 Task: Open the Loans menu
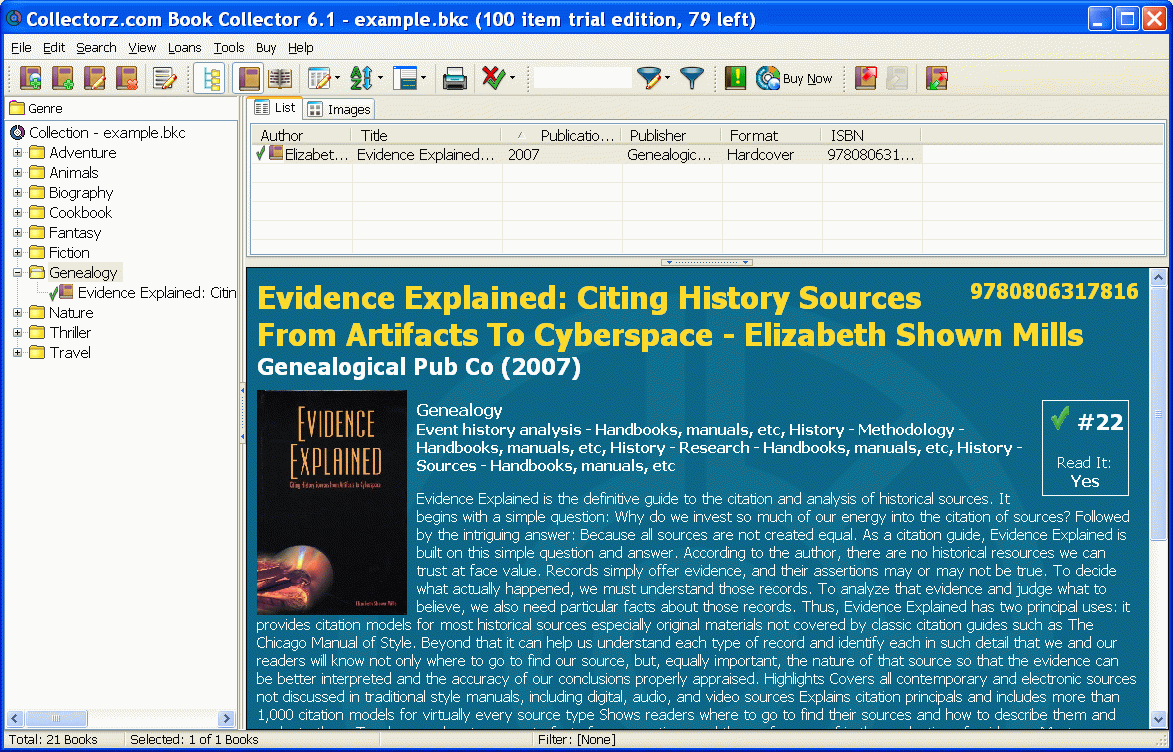tap(184, 48)
